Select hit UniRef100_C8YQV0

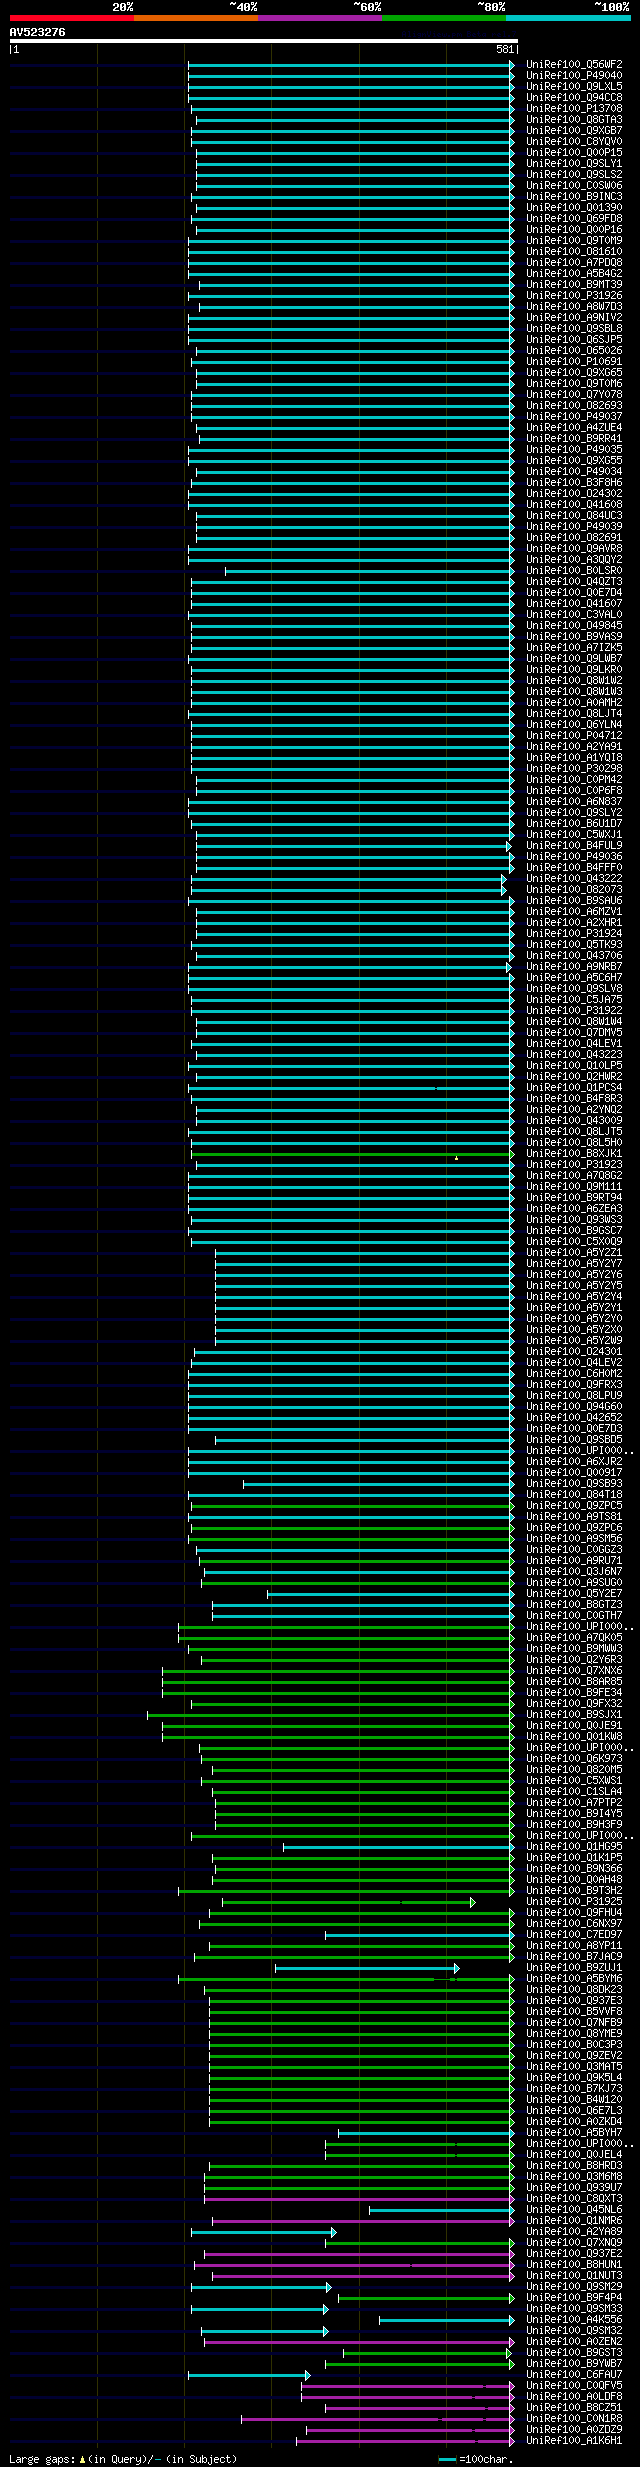point(574,141)
